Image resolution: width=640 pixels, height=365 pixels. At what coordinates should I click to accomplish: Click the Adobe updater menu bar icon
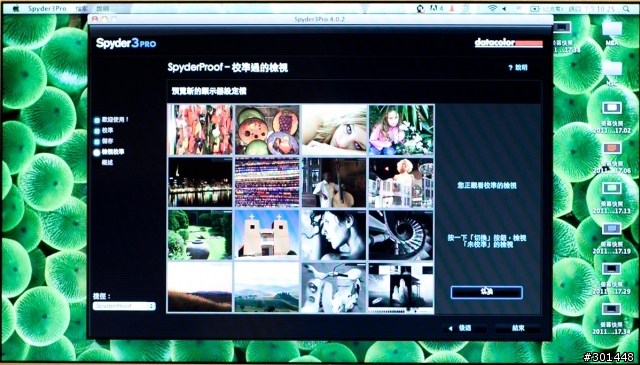click(436, 9)
